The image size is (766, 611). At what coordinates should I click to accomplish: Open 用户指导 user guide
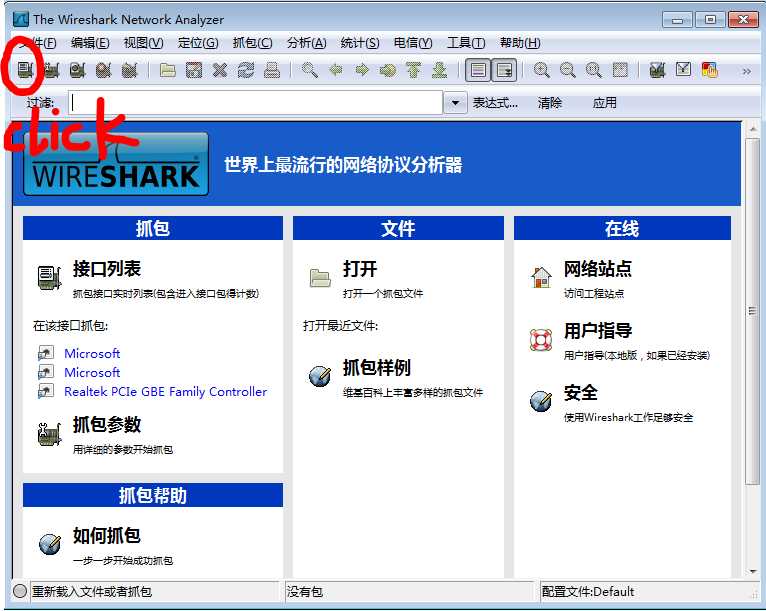[598, 331]
